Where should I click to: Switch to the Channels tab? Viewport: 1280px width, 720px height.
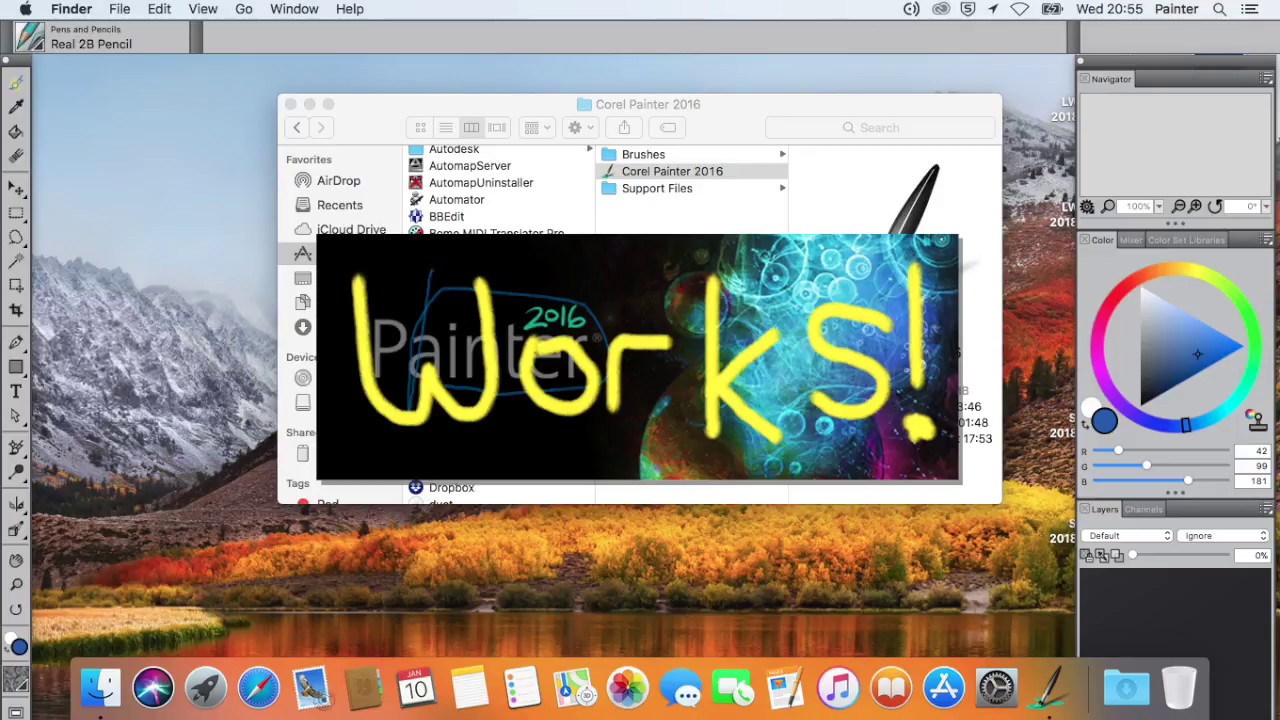[1144, 509]
